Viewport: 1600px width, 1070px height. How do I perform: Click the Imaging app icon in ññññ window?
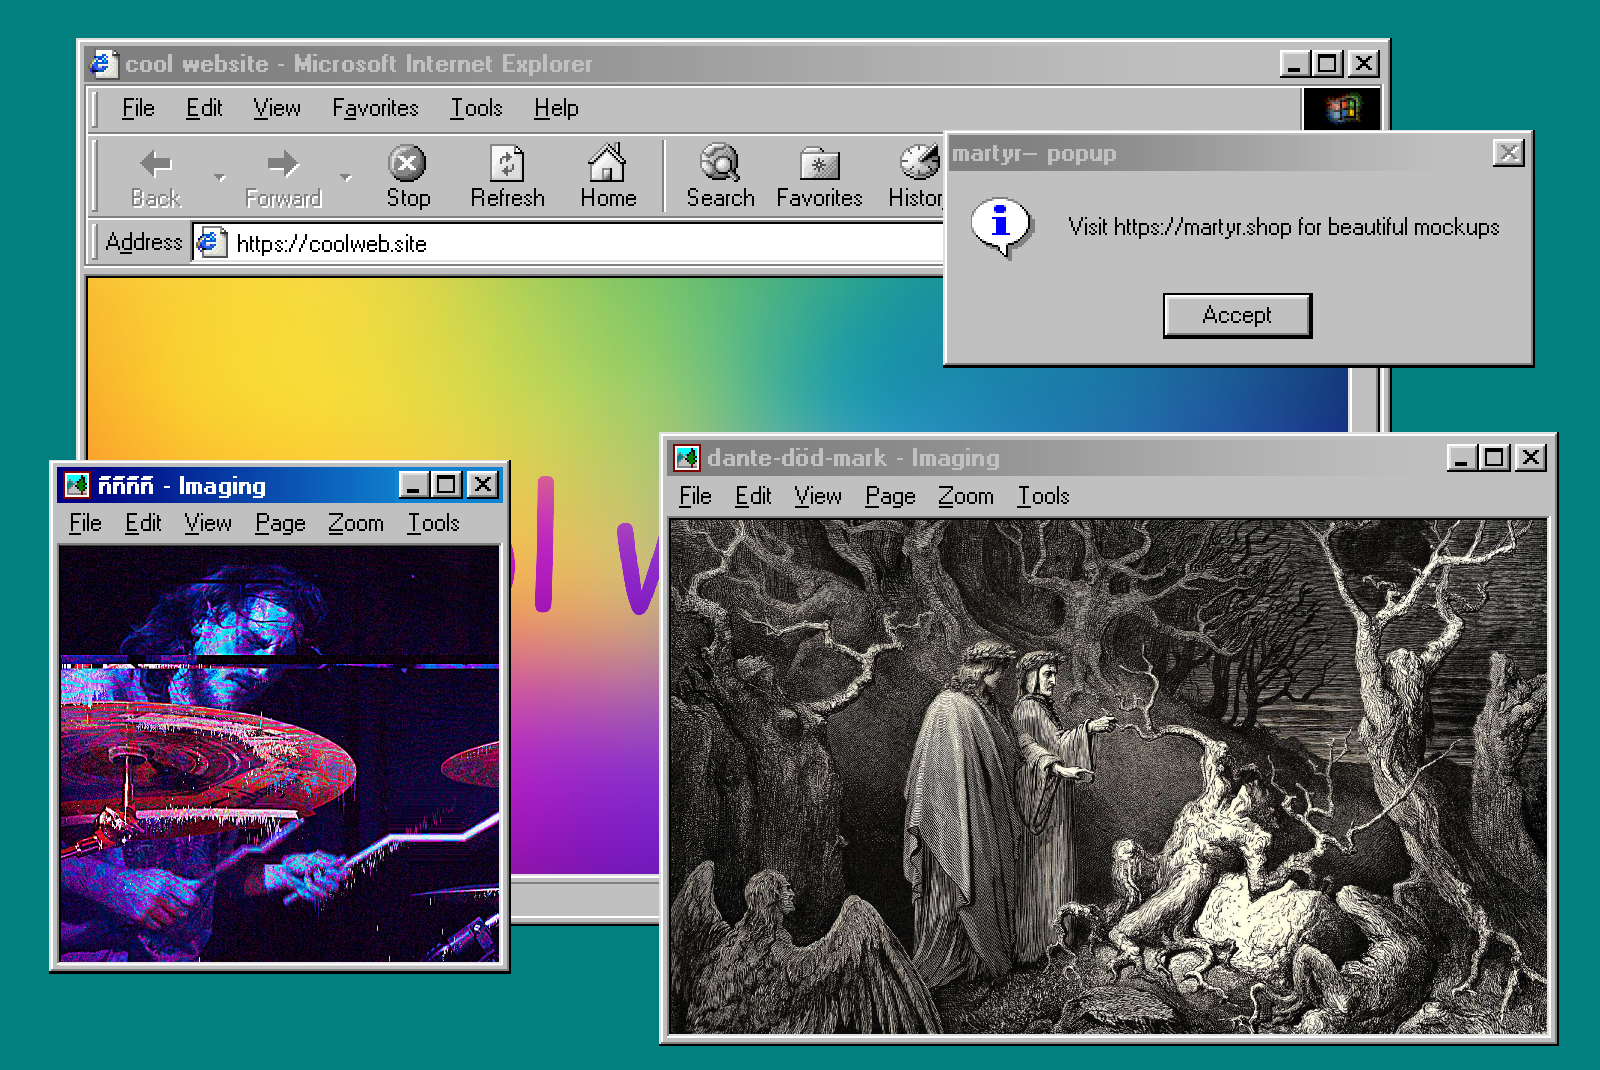tap(77, 485)
